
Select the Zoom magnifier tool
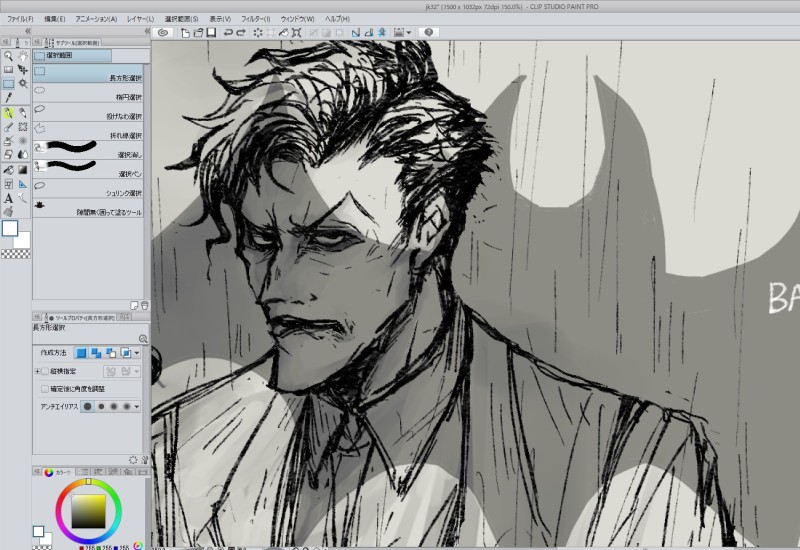tap(8, 56)
